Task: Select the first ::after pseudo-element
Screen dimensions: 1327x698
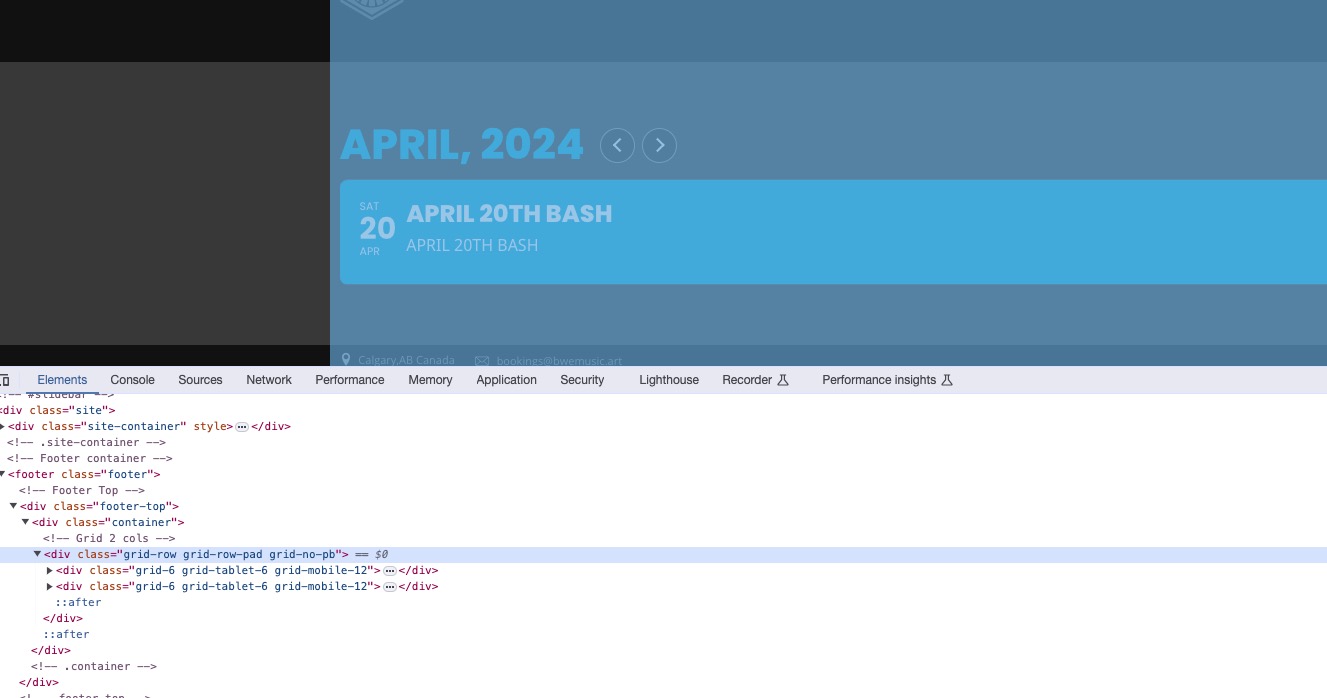Action: point(78,602)
